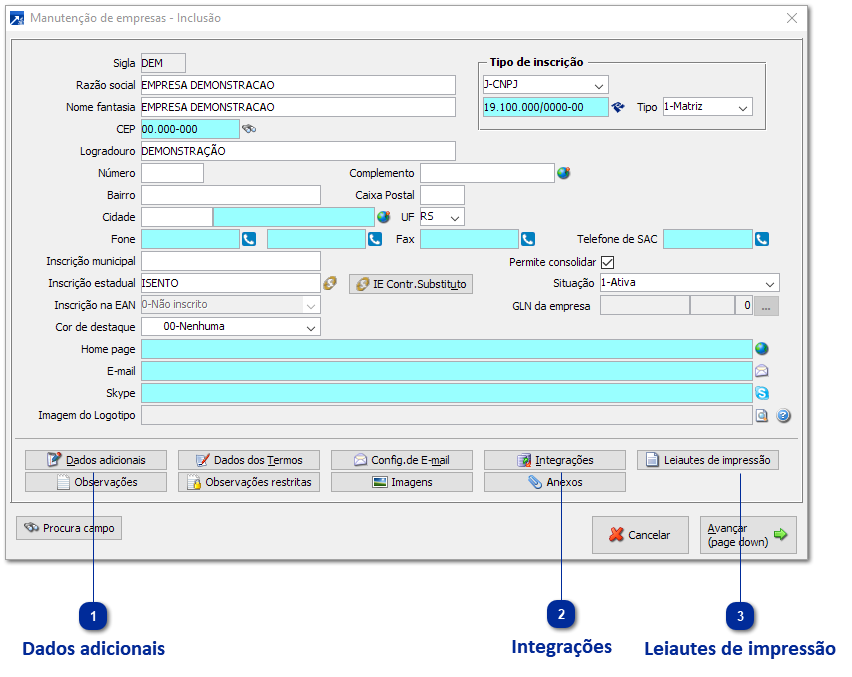Click the CEP lookup binoculars icon
Viewport: 852px width, 677px height.
[x=249, y=129]
